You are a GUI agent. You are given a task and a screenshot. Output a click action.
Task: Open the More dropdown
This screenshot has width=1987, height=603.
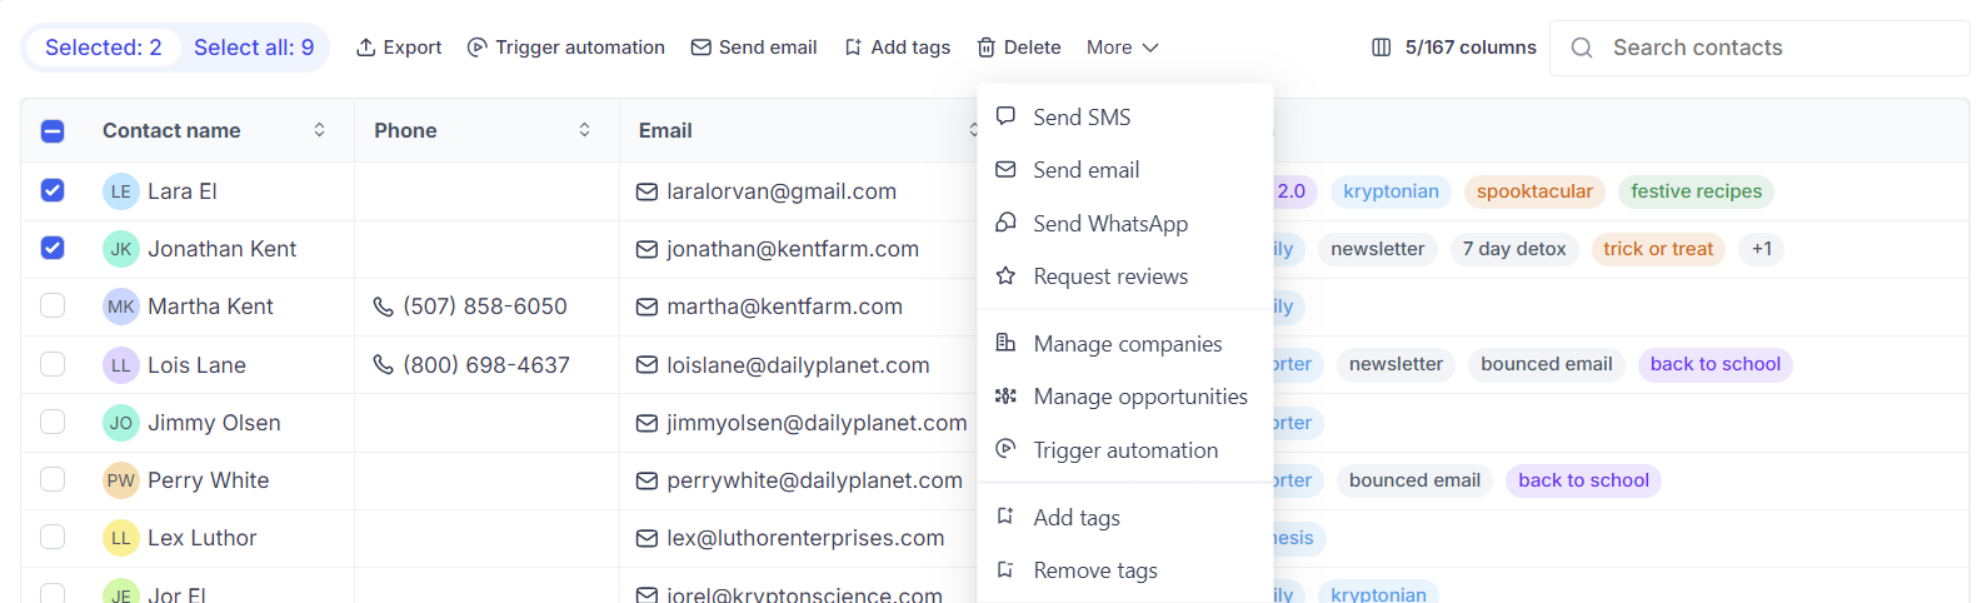[1122, 47]
